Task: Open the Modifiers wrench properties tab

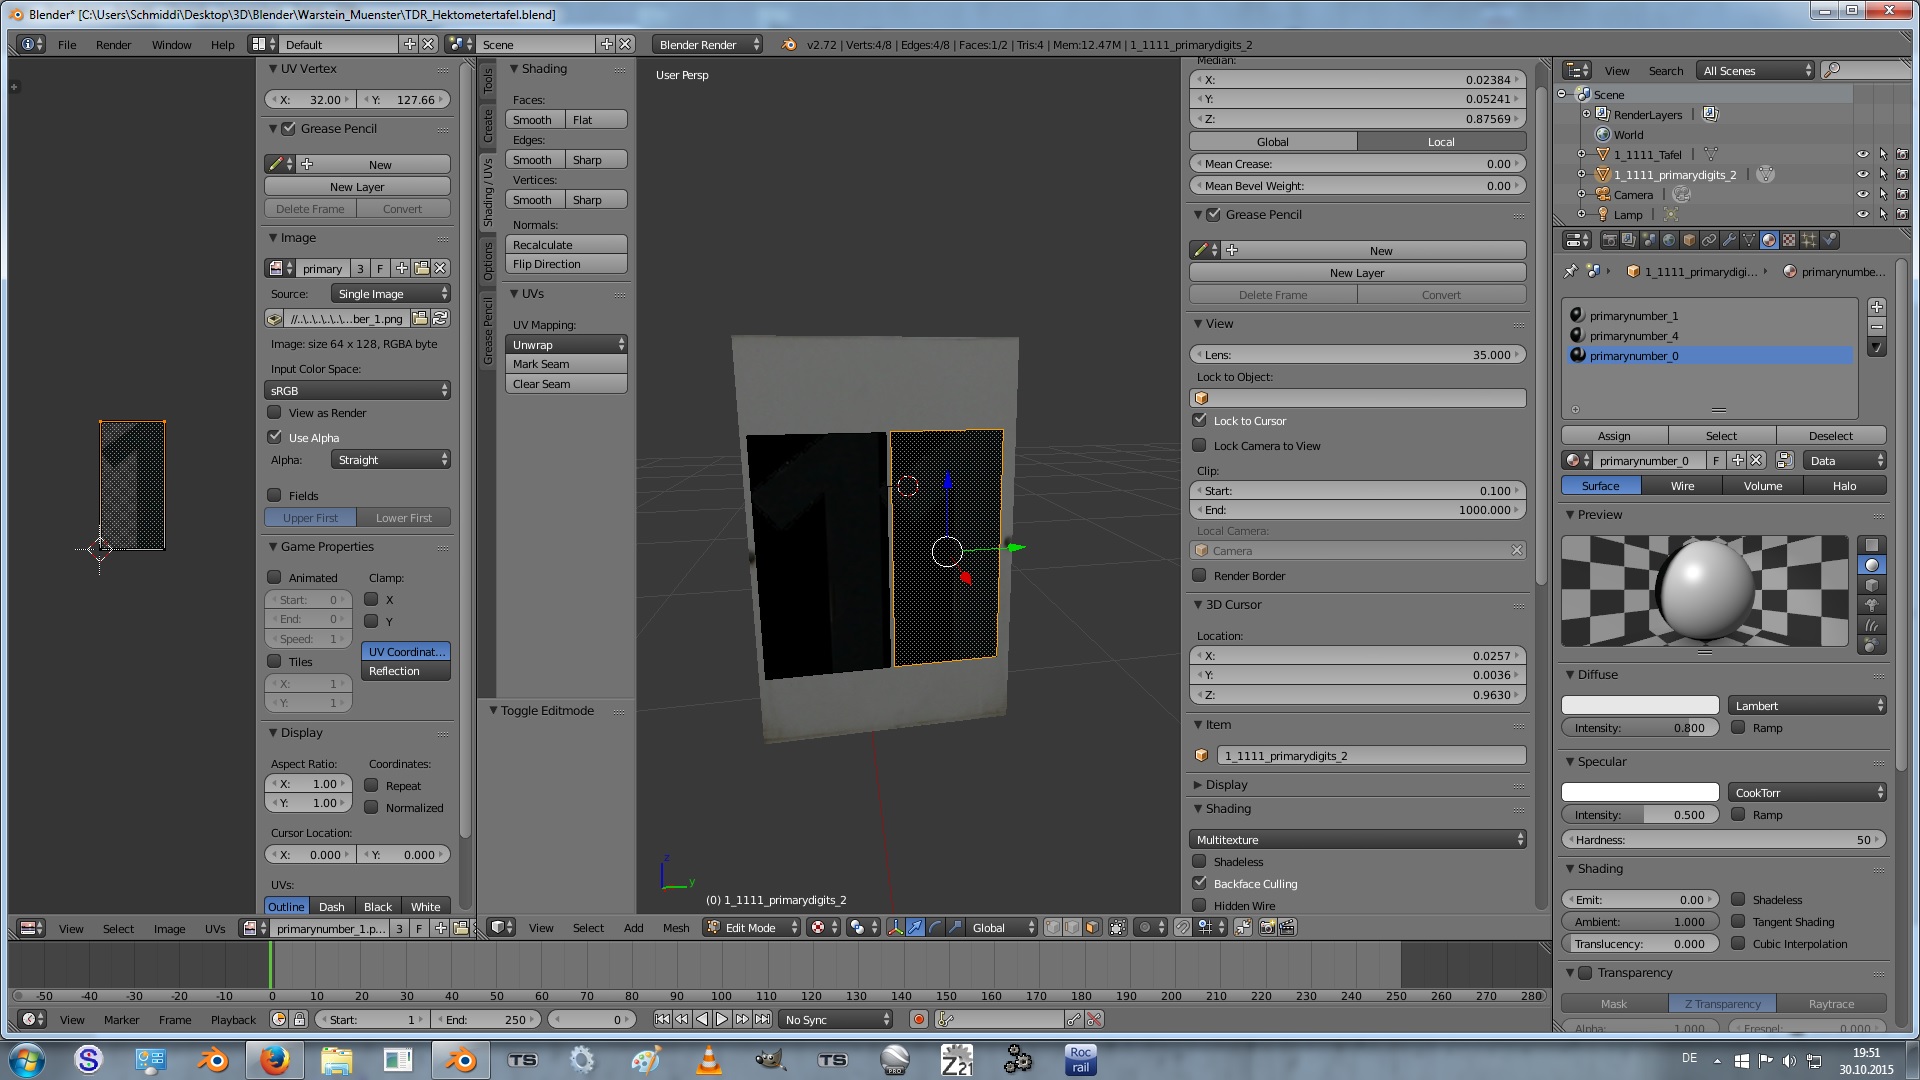Action: [x=1729, y=240]
